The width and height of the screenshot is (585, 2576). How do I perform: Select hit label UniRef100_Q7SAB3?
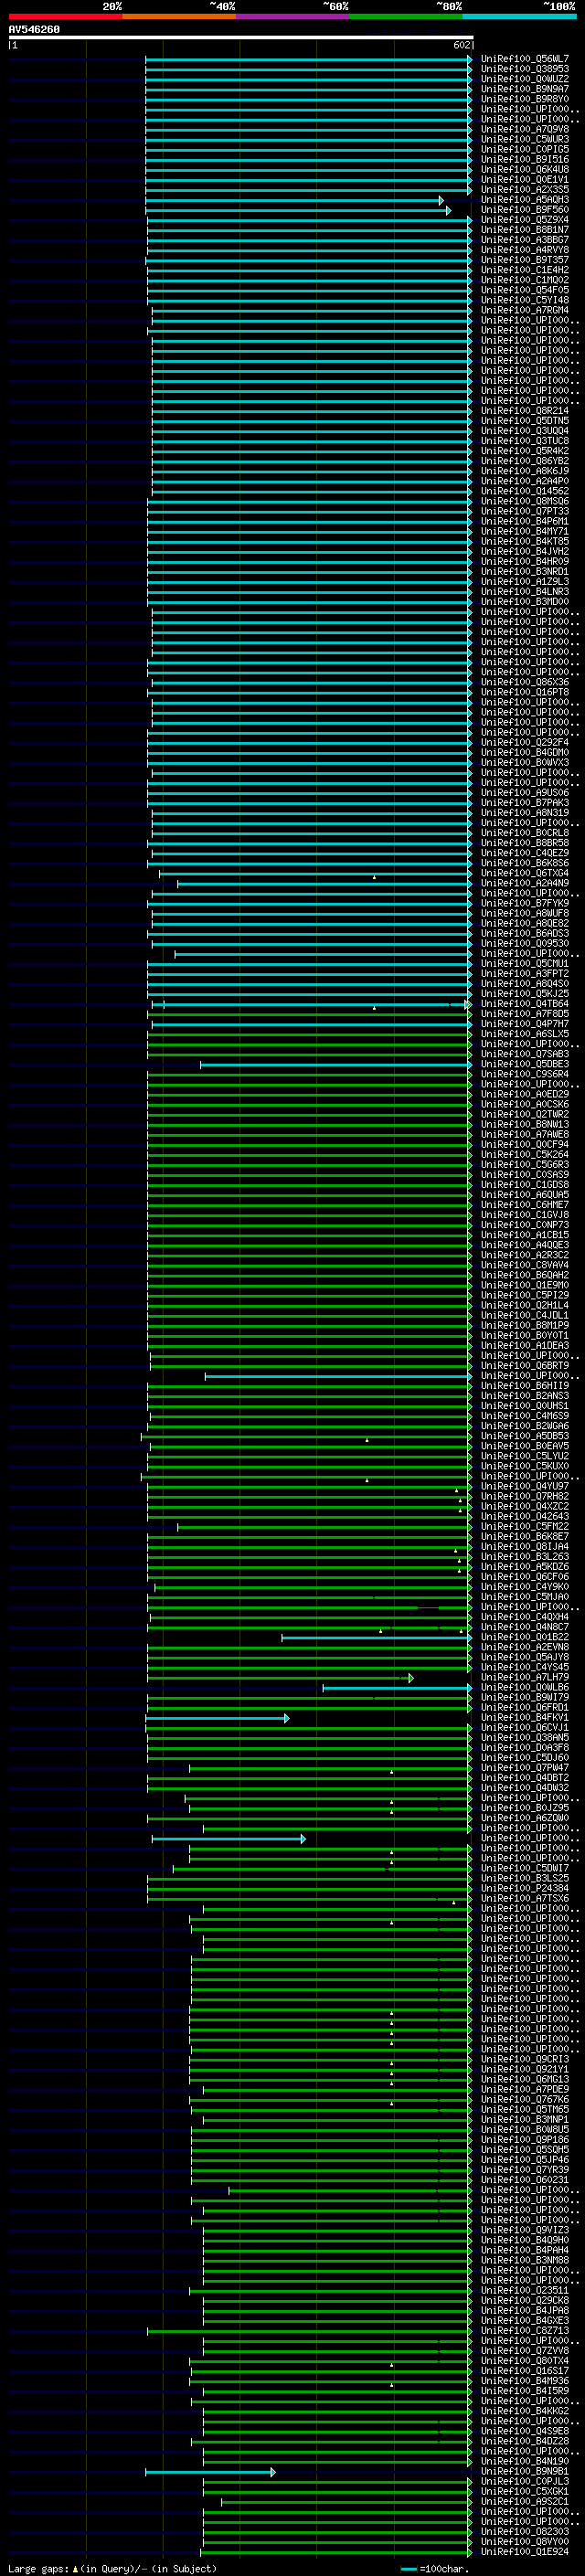[x=524, y=1054]
